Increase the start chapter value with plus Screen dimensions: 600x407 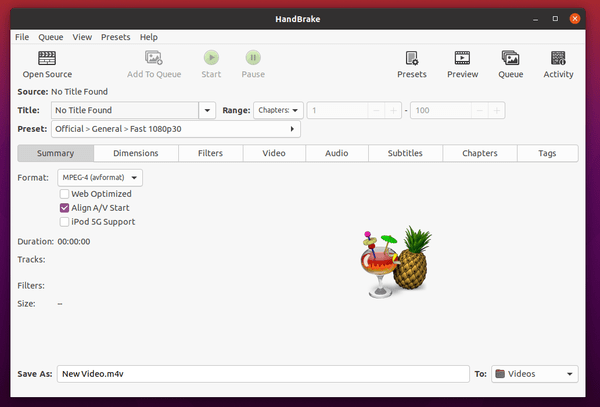coord(393,111)
